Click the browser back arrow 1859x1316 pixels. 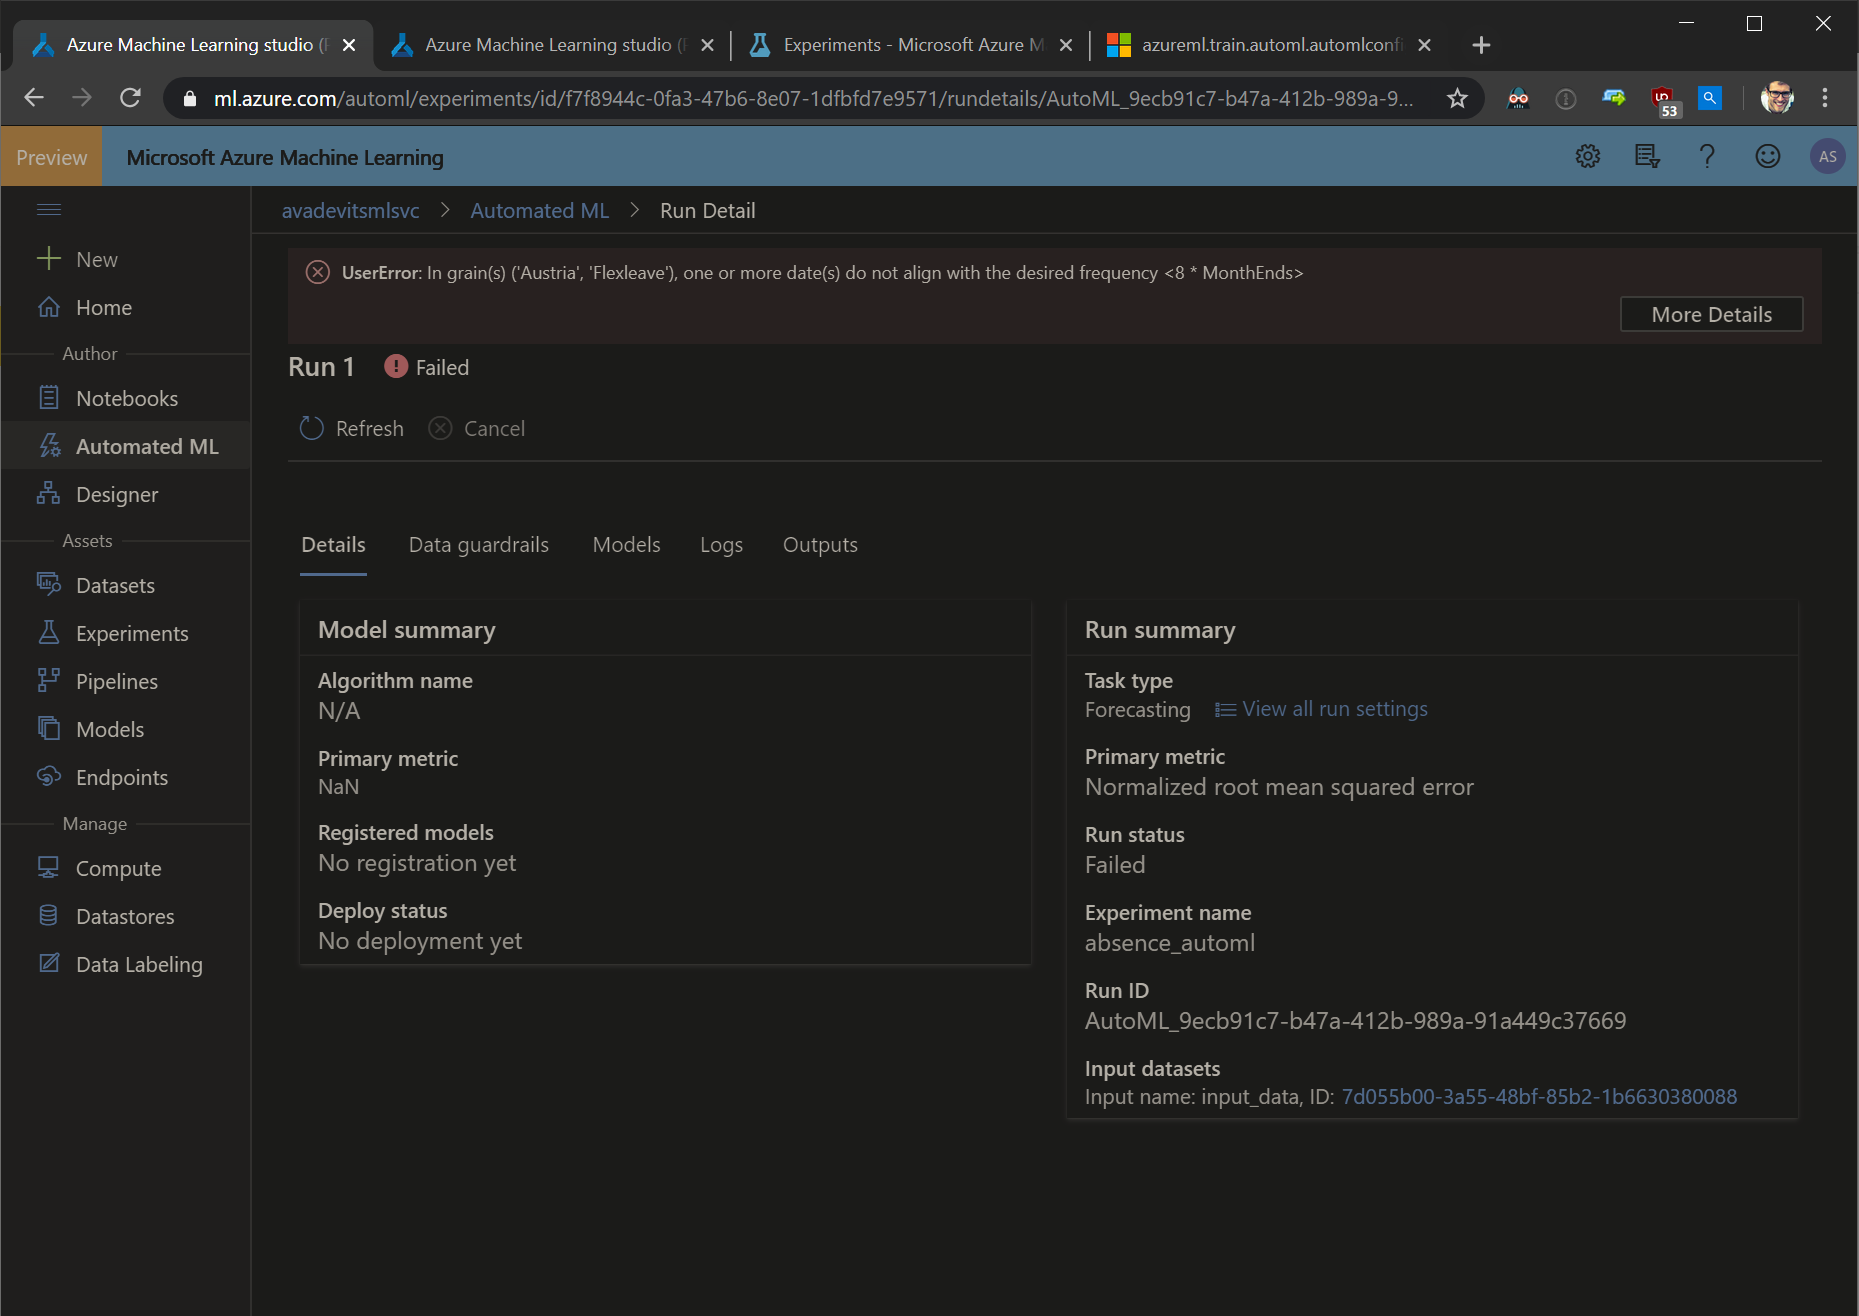click(34, 98)
